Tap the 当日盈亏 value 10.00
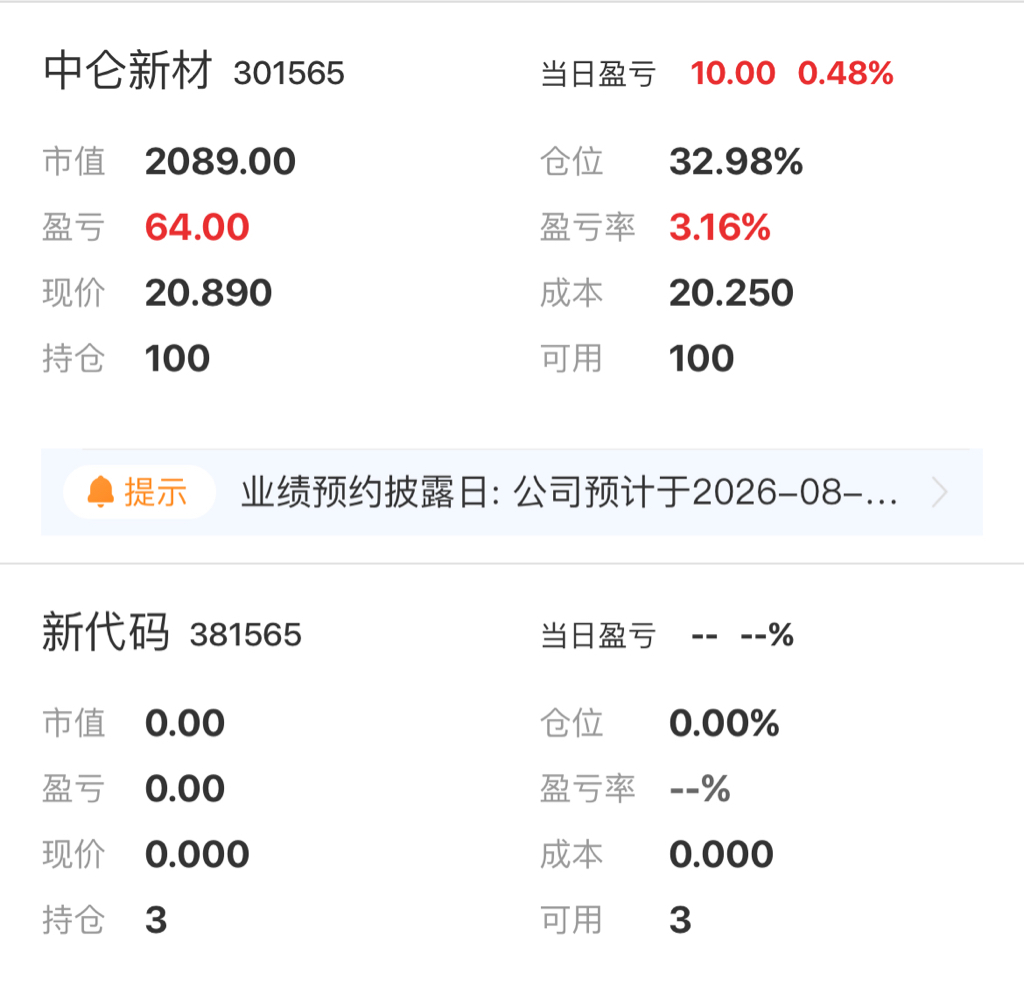Image resolution: width=1024 pixels, height=982 pixels. pos(733,72)
